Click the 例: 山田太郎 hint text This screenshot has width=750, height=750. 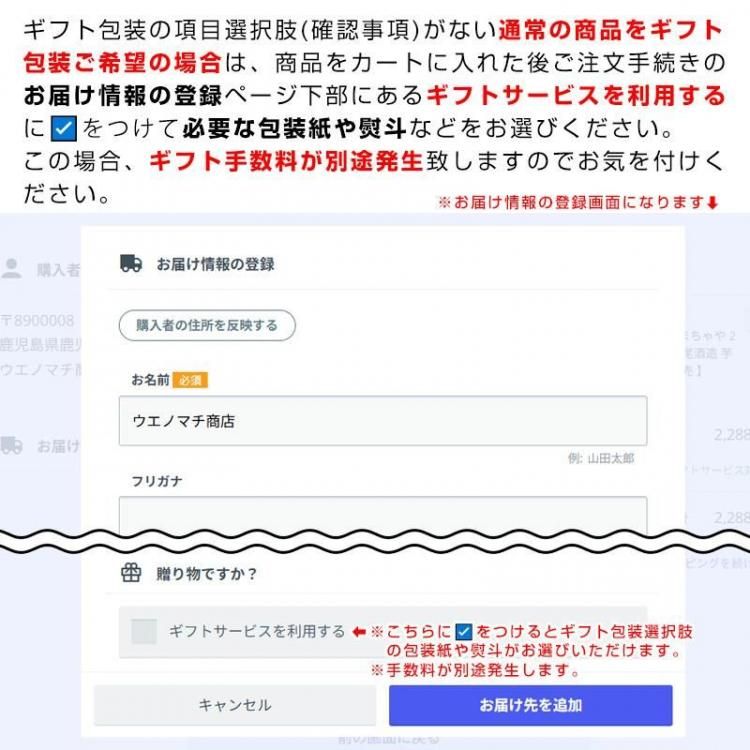point(601,458)
